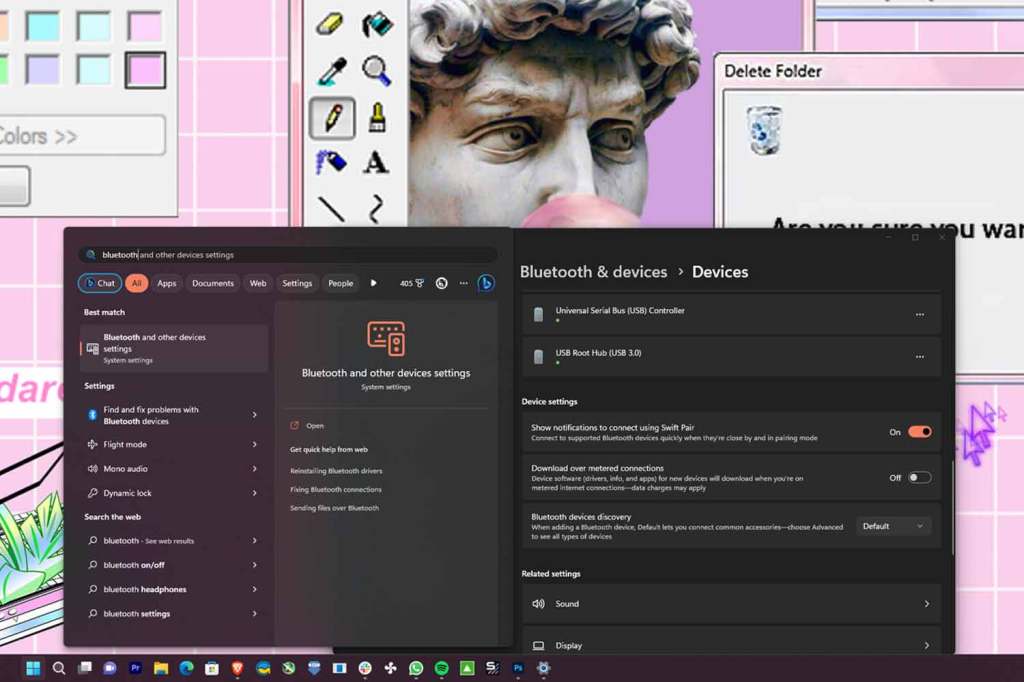Click the large Bluetooth devices settings icon
Image resolution: width=1024 pixels, height=682 pixels.
click(x=386, y=338)
